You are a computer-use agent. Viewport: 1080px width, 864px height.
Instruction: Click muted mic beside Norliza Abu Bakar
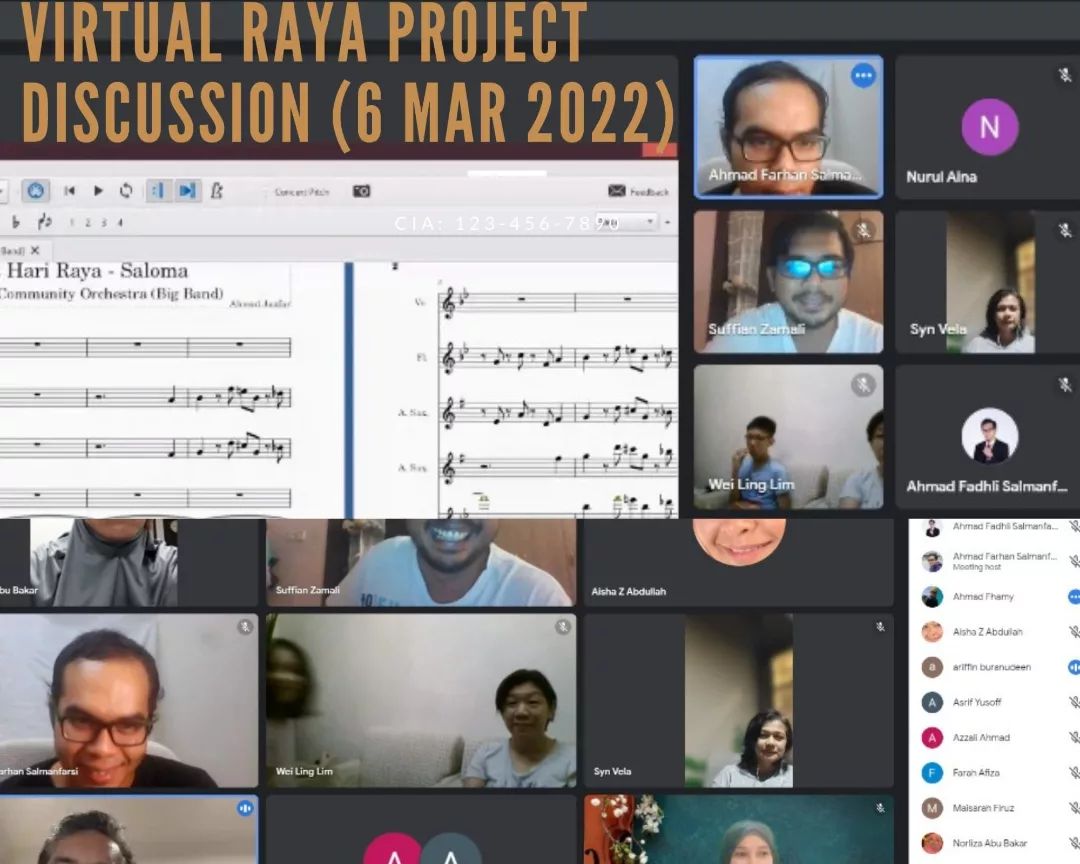click(x=1074, y=843)
